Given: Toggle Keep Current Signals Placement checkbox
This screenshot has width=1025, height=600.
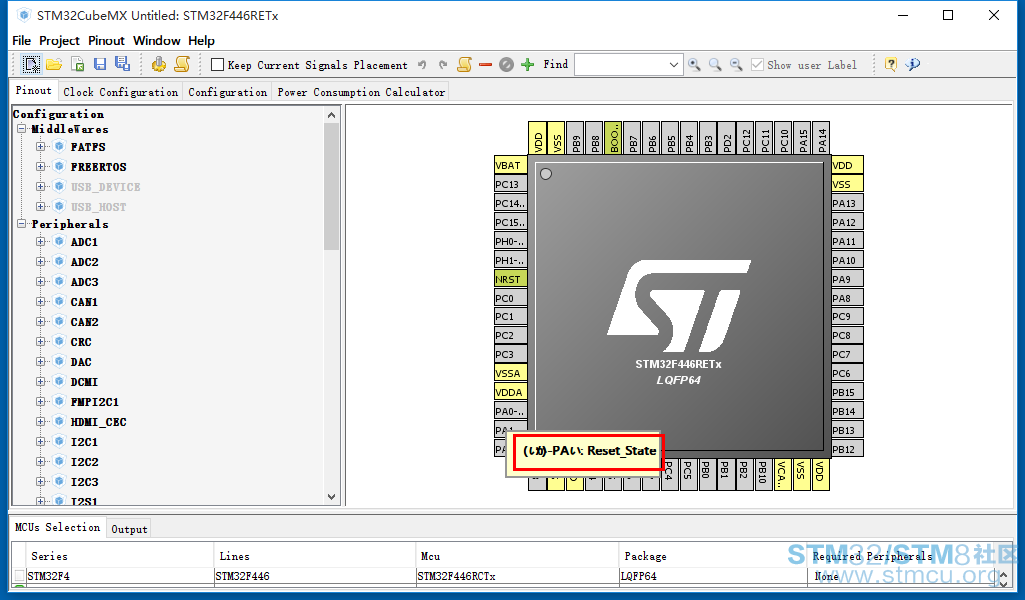Looking at the screenshot, I should coord(218,65).
